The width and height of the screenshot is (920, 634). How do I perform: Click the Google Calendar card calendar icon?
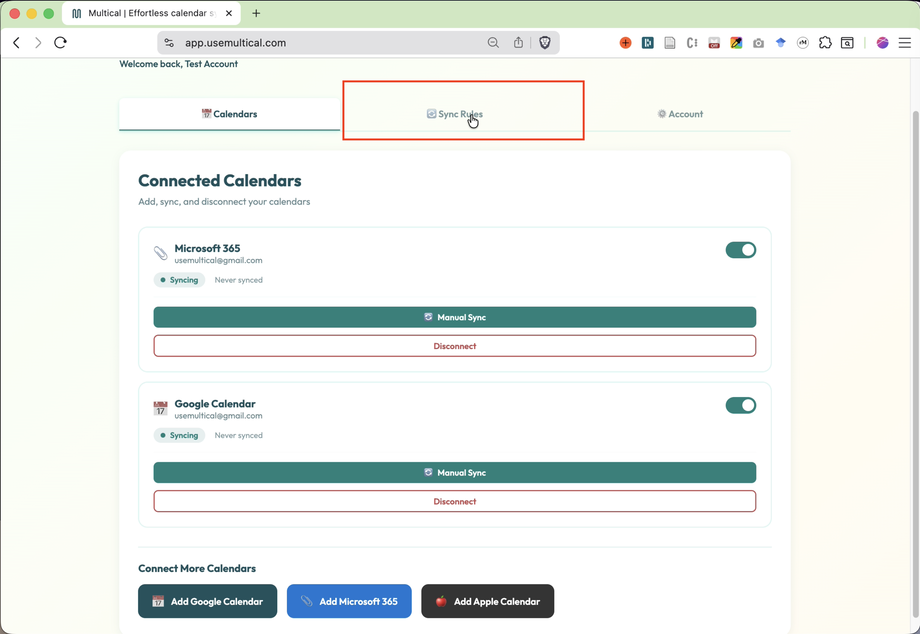point(160,408)
